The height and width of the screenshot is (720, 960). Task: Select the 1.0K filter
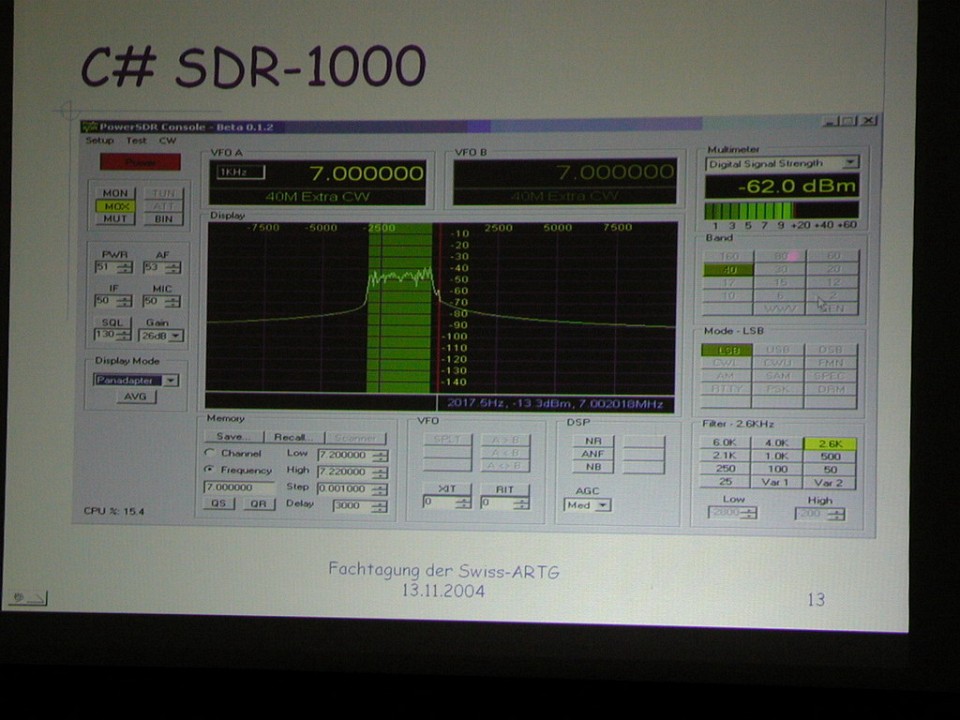pos(776,456)
